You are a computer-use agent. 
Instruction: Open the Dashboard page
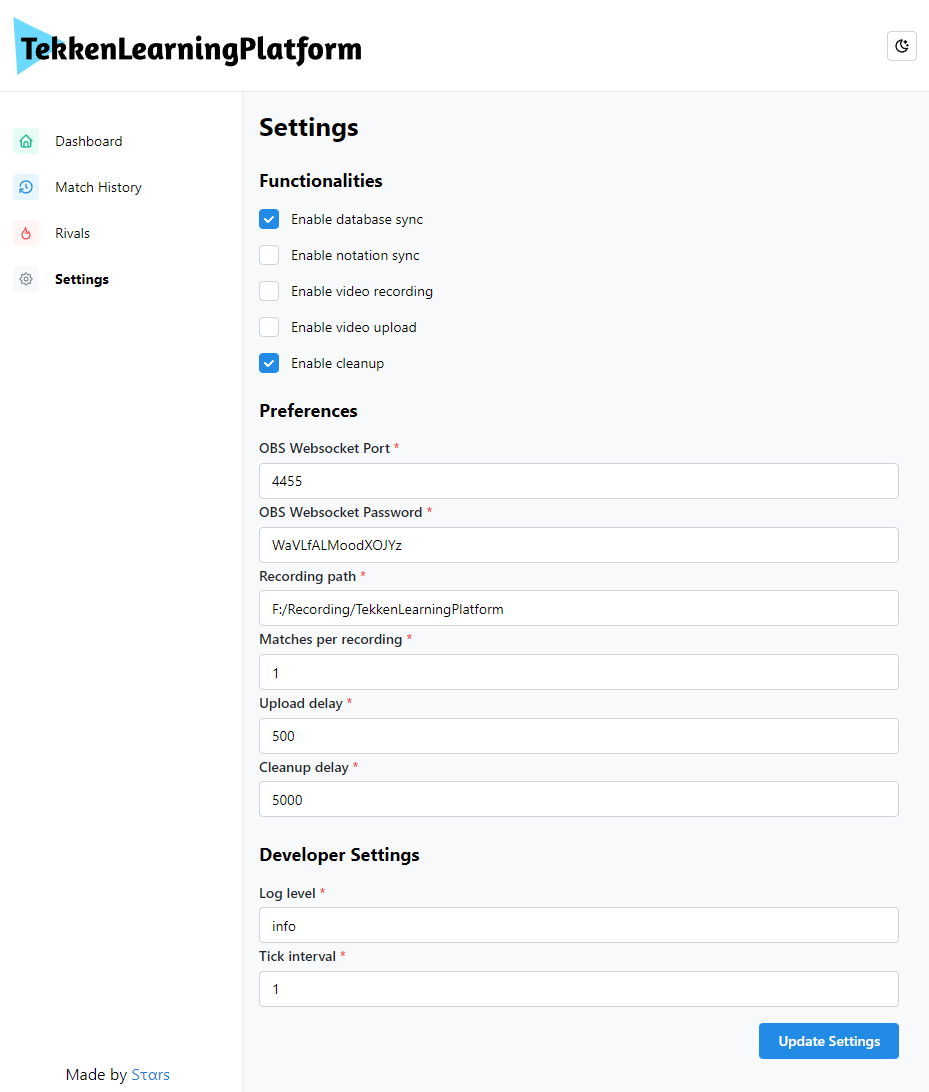(x=88, y=141)
